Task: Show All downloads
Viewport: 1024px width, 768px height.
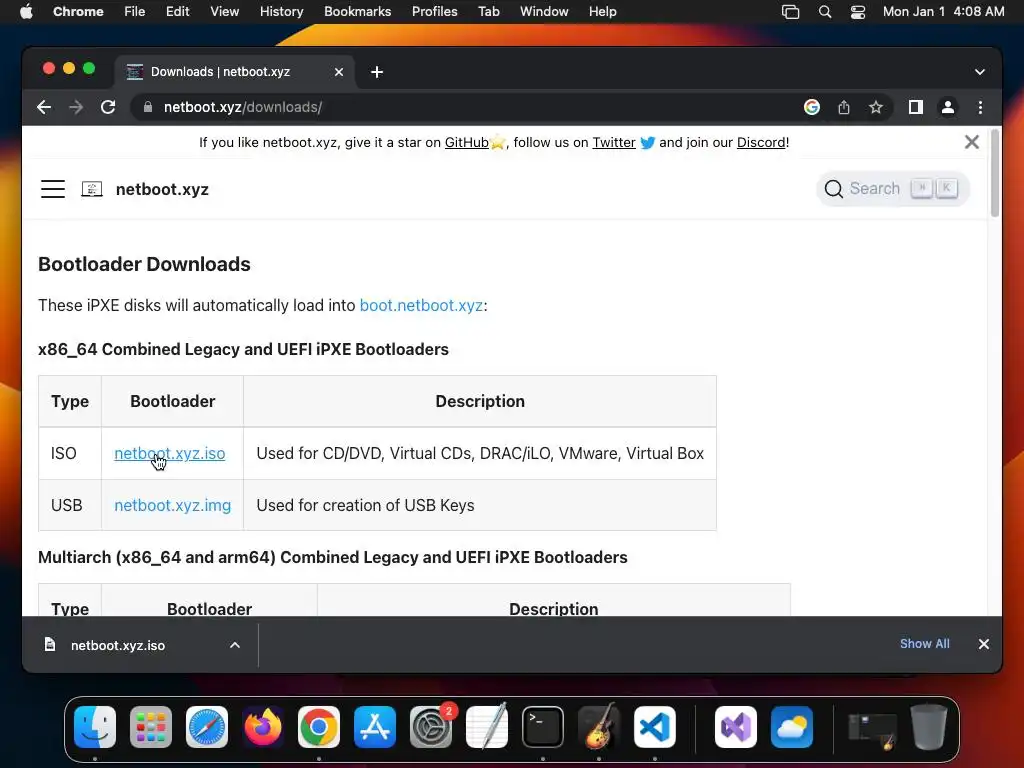Action: pyautogui.click(x=925, y=644)
